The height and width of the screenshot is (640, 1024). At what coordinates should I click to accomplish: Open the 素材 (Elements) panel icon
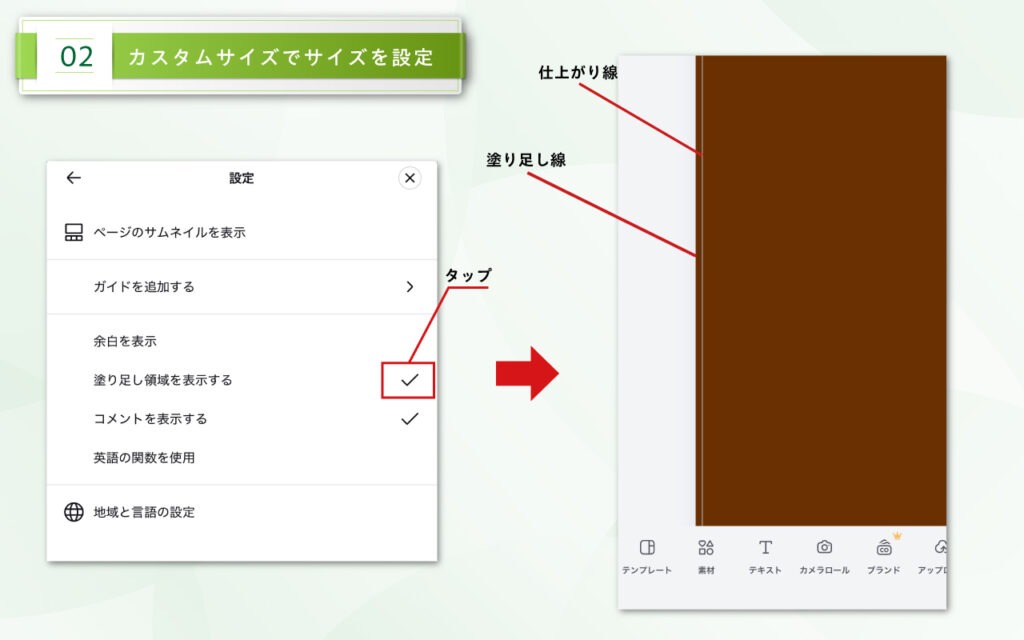(x=707, y=548)
